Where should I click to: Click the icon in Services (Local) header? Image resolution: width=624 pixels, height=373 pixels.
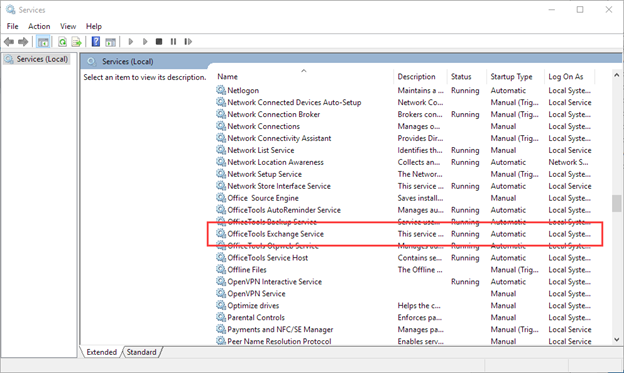[92, 61]
